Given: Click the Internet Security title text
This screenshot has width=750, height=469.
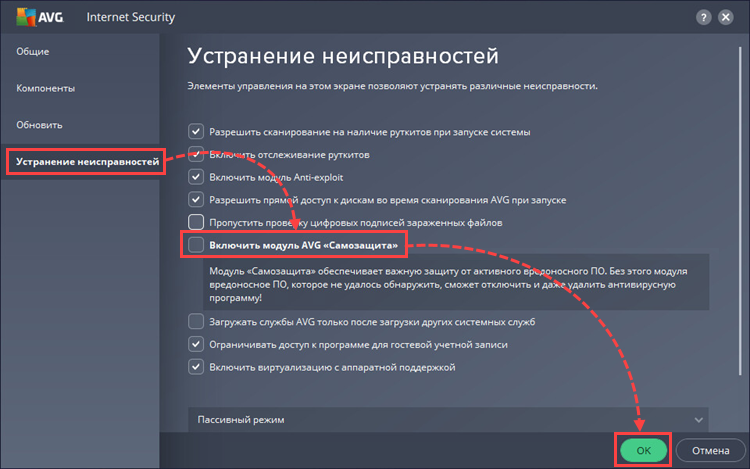Looking at the screenshot, I should coord(131,17).
